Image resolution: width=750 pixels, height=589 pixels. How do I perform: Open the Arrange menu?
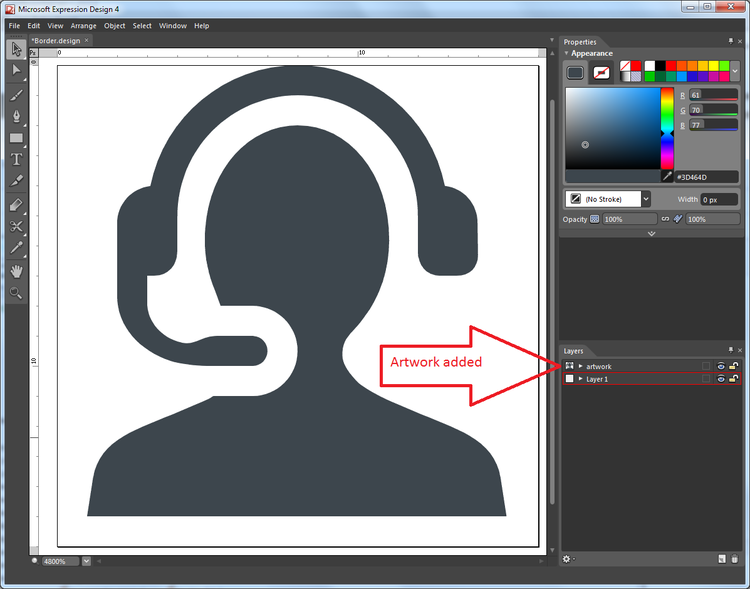[x=83, y=25]
